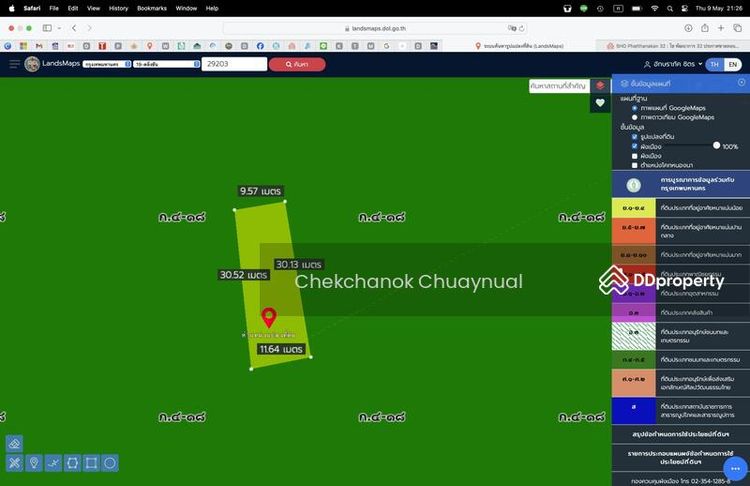The image size is (750, 486).
Task: Click the heart favorites icon
Action: click(x=600, y=103)
